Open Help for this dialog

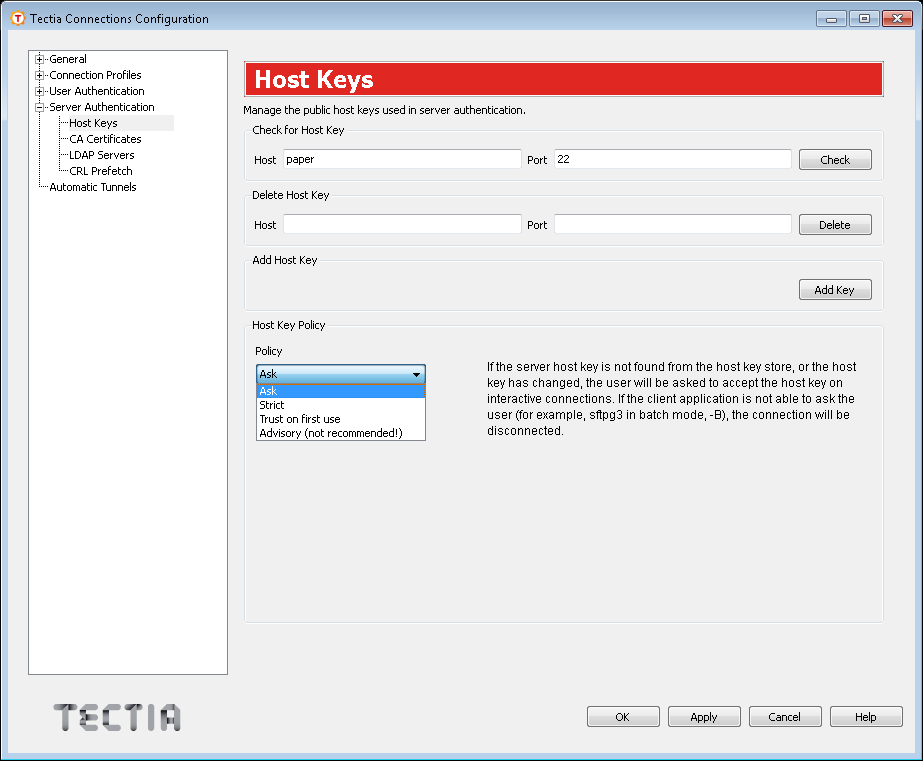click(865, 716)
